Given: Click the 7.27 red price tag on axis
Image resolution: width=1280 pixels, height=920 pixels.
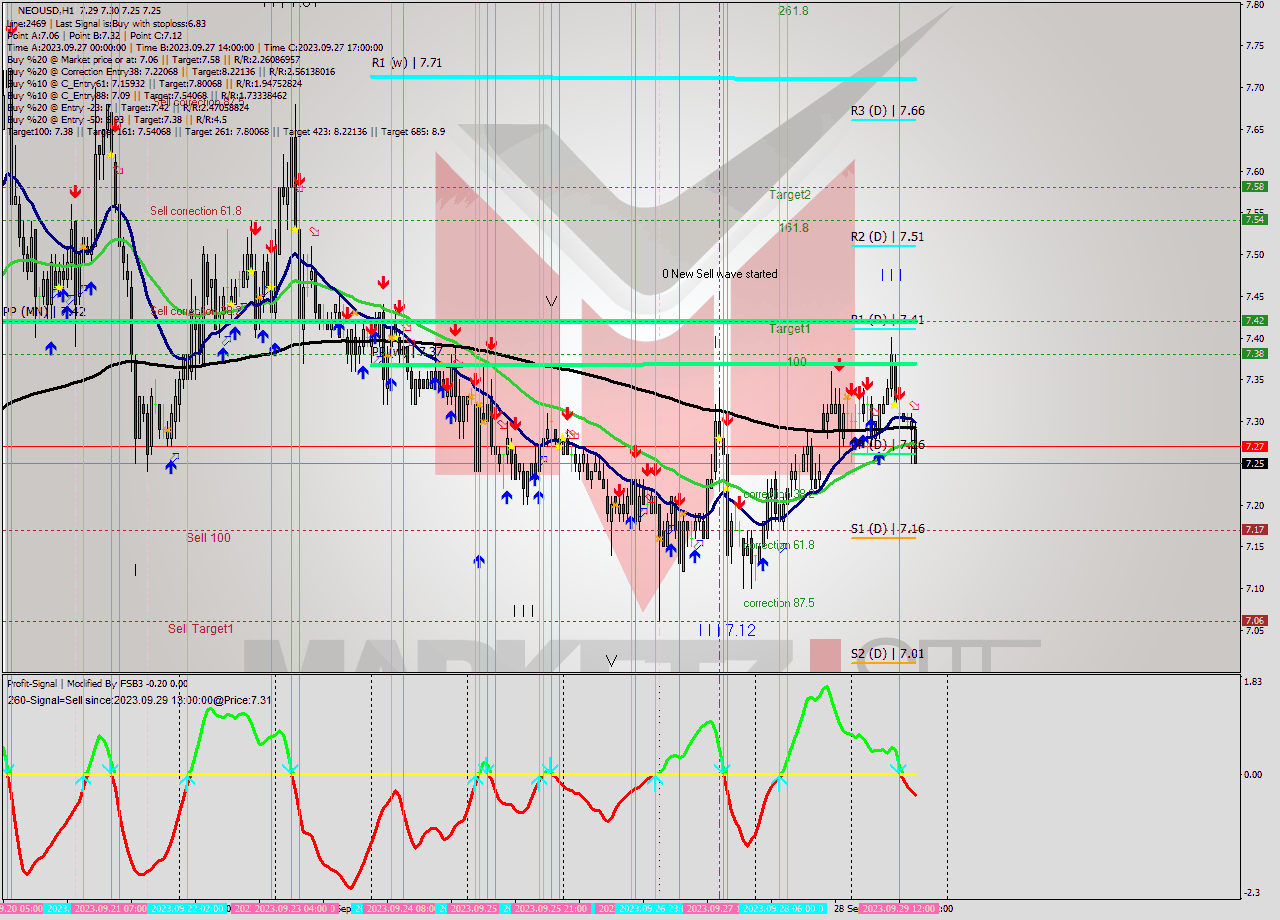Looking at the screenshot, I should coord(1254,446).
